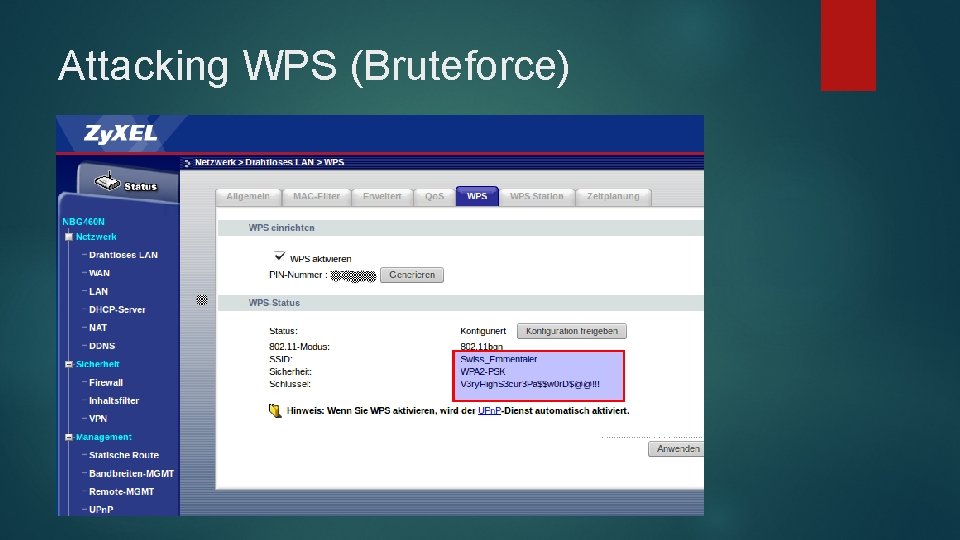Click the Konfiguriert status value
Viewport: 960px width, 540px height.
click(x=483, y=331)
